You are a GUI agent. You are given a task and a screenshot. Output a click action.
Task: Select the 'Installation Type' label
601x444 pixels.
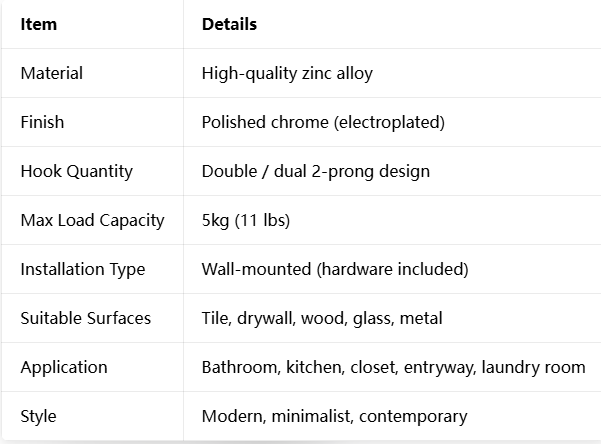83,269
